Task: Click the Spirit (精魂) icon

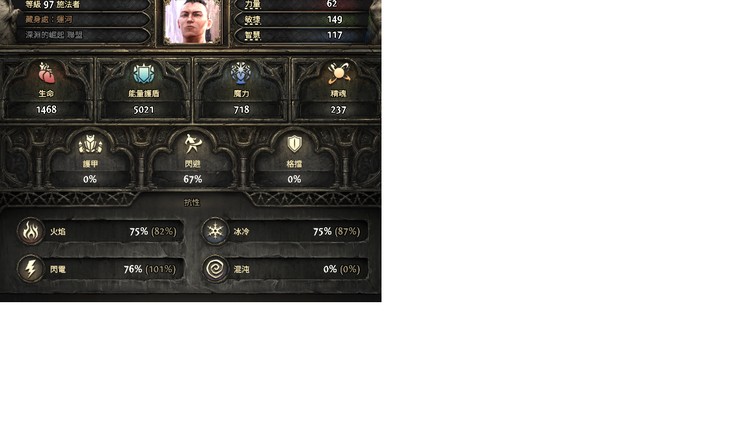Action: [338, 73]
